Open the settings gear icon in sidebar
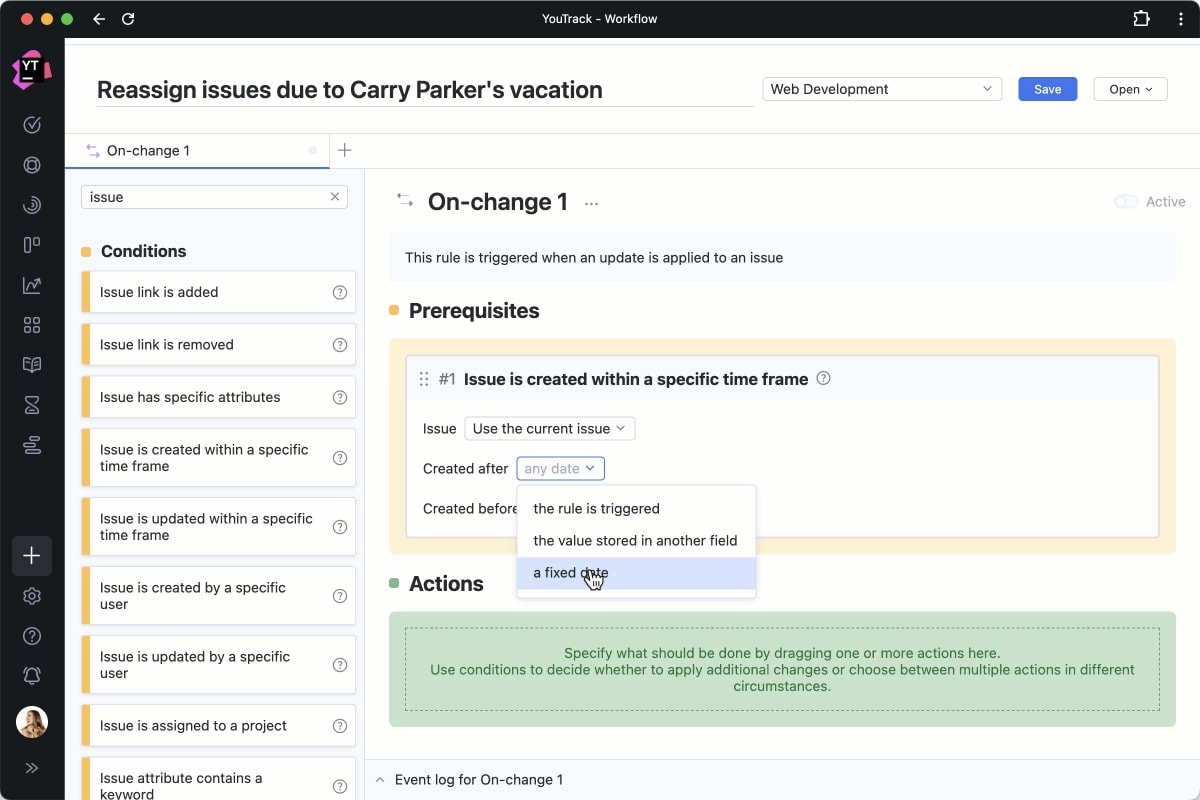This screenshot has width=1200, height=800. [32, 596]
